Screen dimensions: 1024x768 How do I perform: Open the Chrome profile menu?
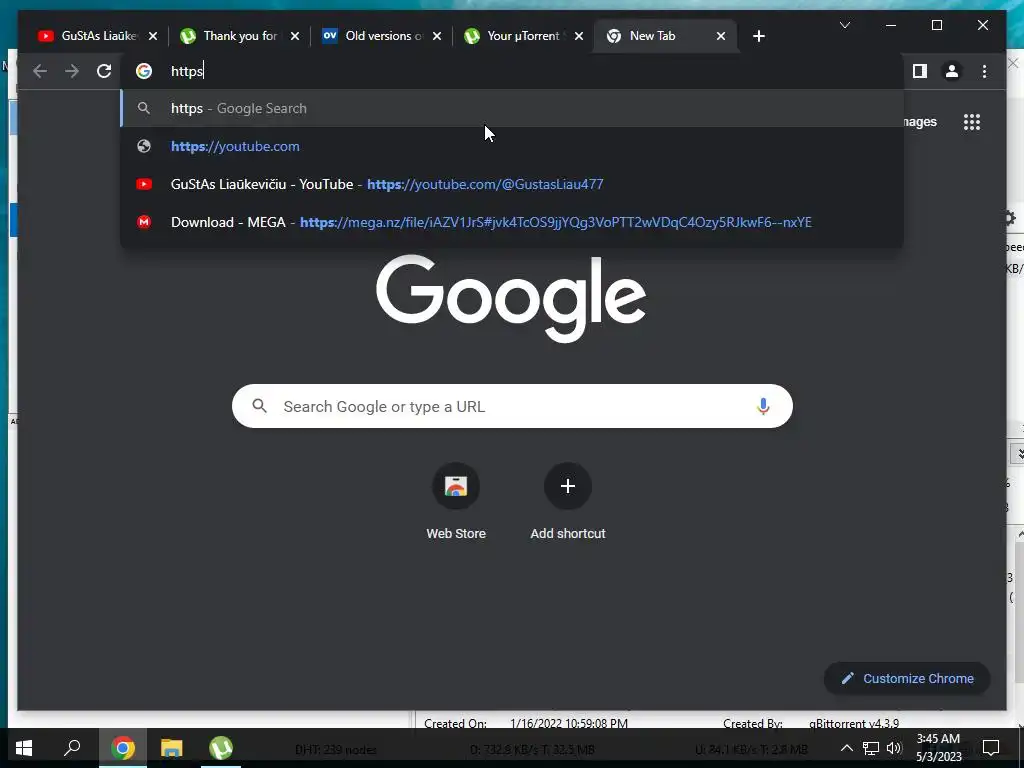tap(952, 71)
